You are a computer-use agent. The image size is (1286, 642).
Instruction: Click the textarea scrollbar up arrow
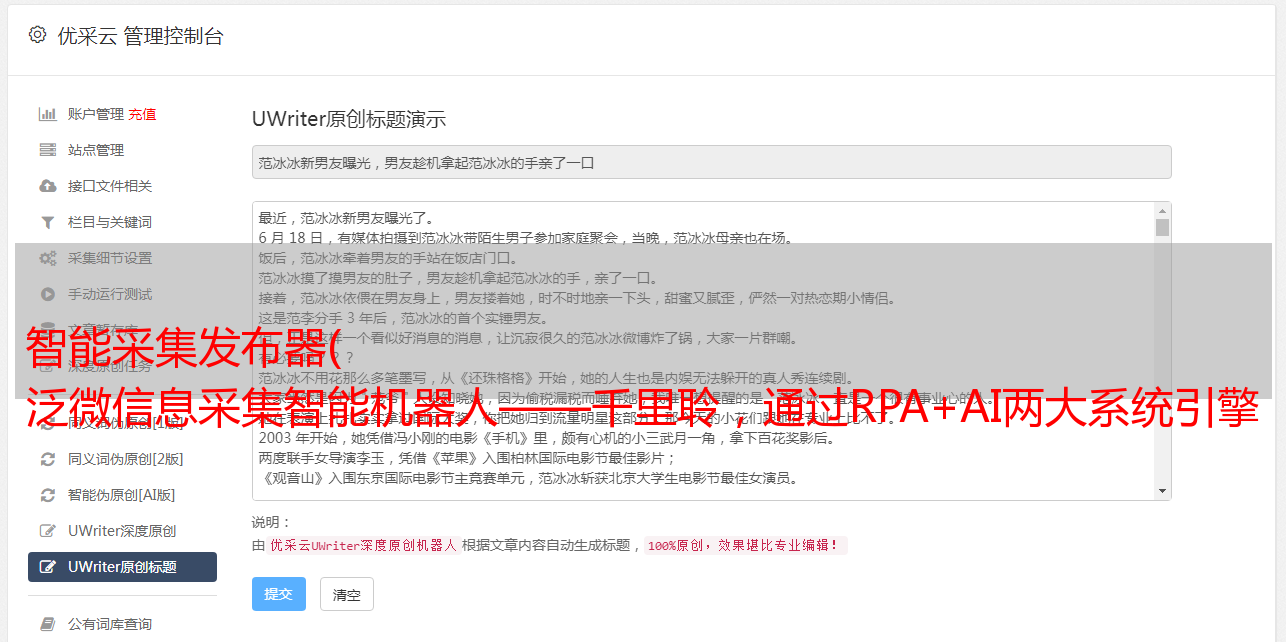point(1162,211)
